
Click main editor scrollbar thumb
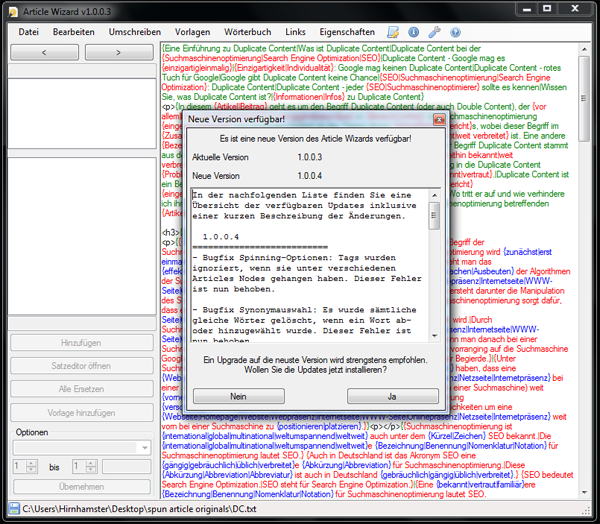click(x=584, y=99)
